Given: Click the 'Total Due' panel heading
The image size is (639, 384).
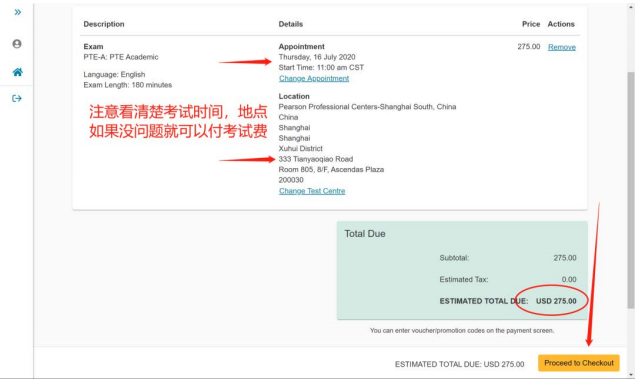Looking at the screenshot, I should (365, 234).
